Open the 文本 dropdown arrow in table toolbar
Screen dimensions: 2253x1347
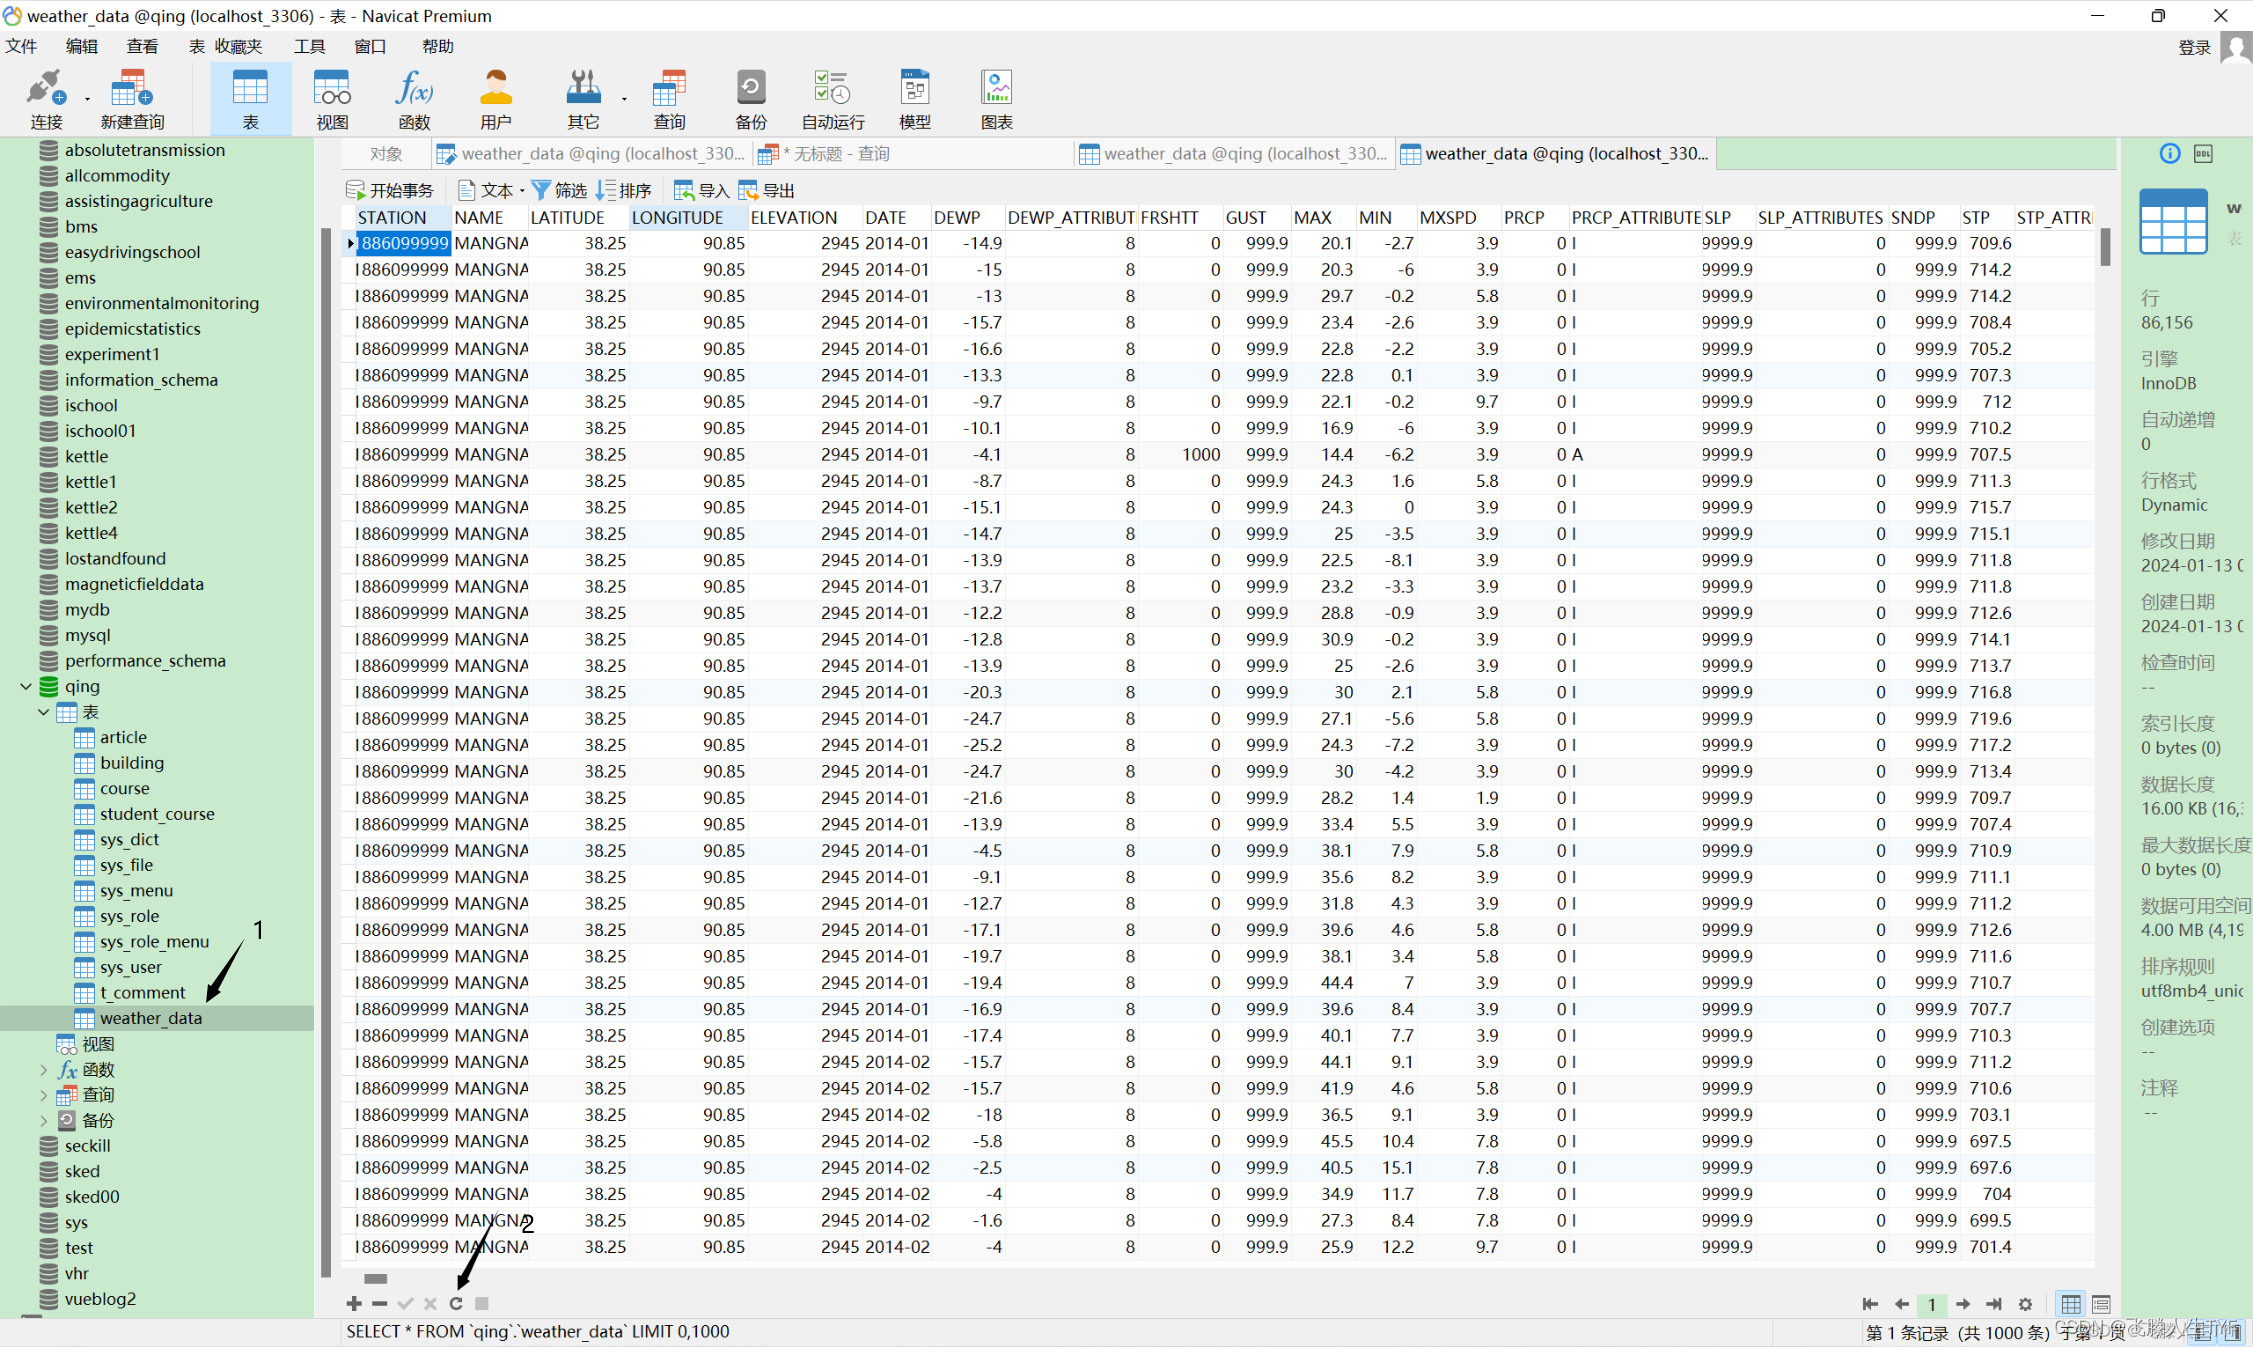tap(522, 190)
